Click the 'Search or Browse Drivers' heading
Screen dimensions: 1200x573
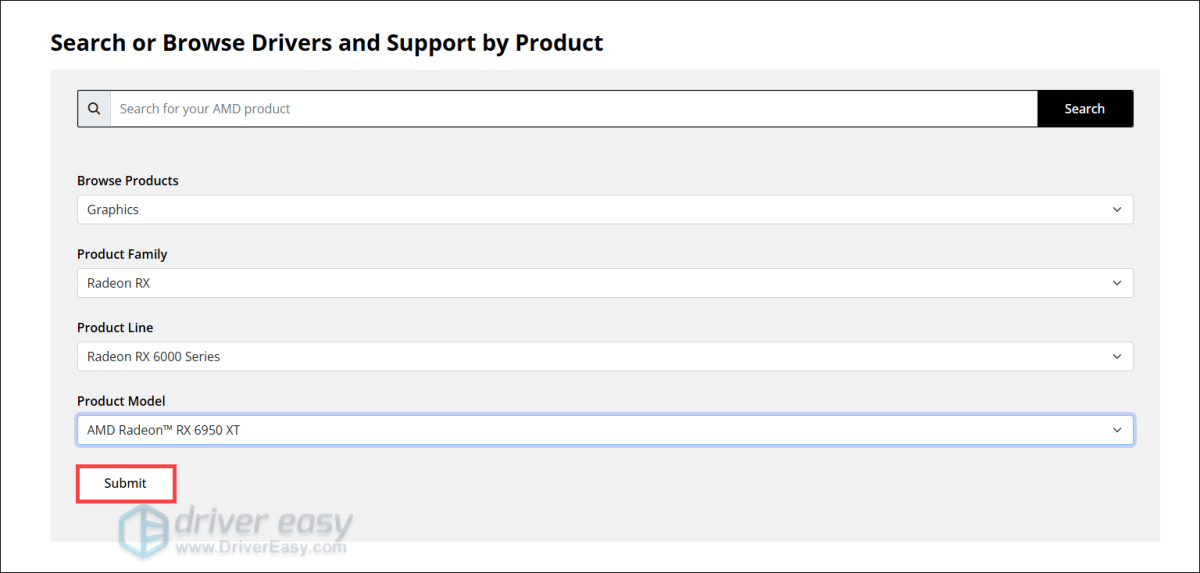tap(327, 43)
